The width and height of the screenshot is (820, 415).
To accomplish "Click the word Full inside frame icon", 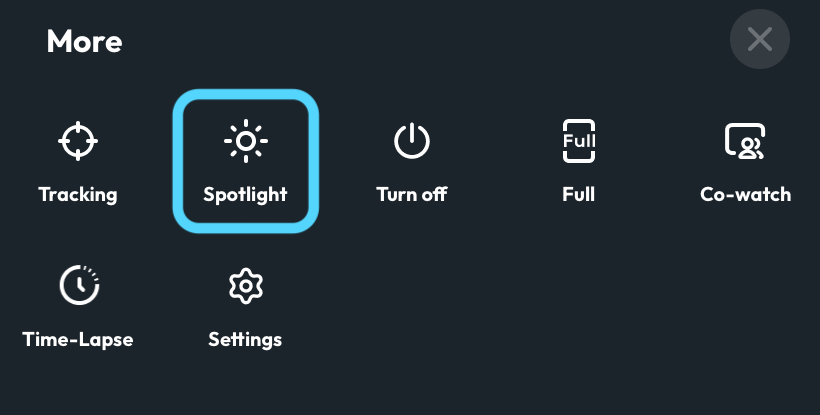I will [x=578, y=141].
